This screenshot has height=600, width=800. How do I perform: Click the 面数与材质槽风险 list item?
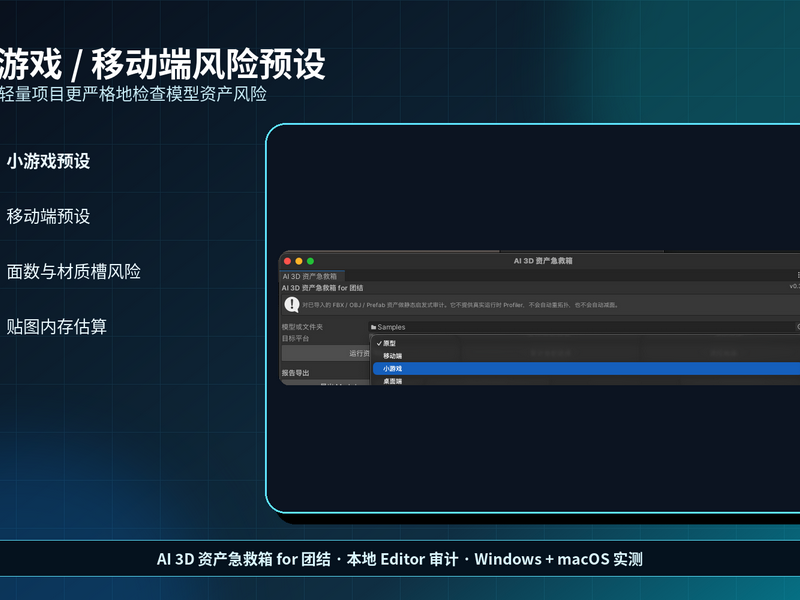(73, 271)
